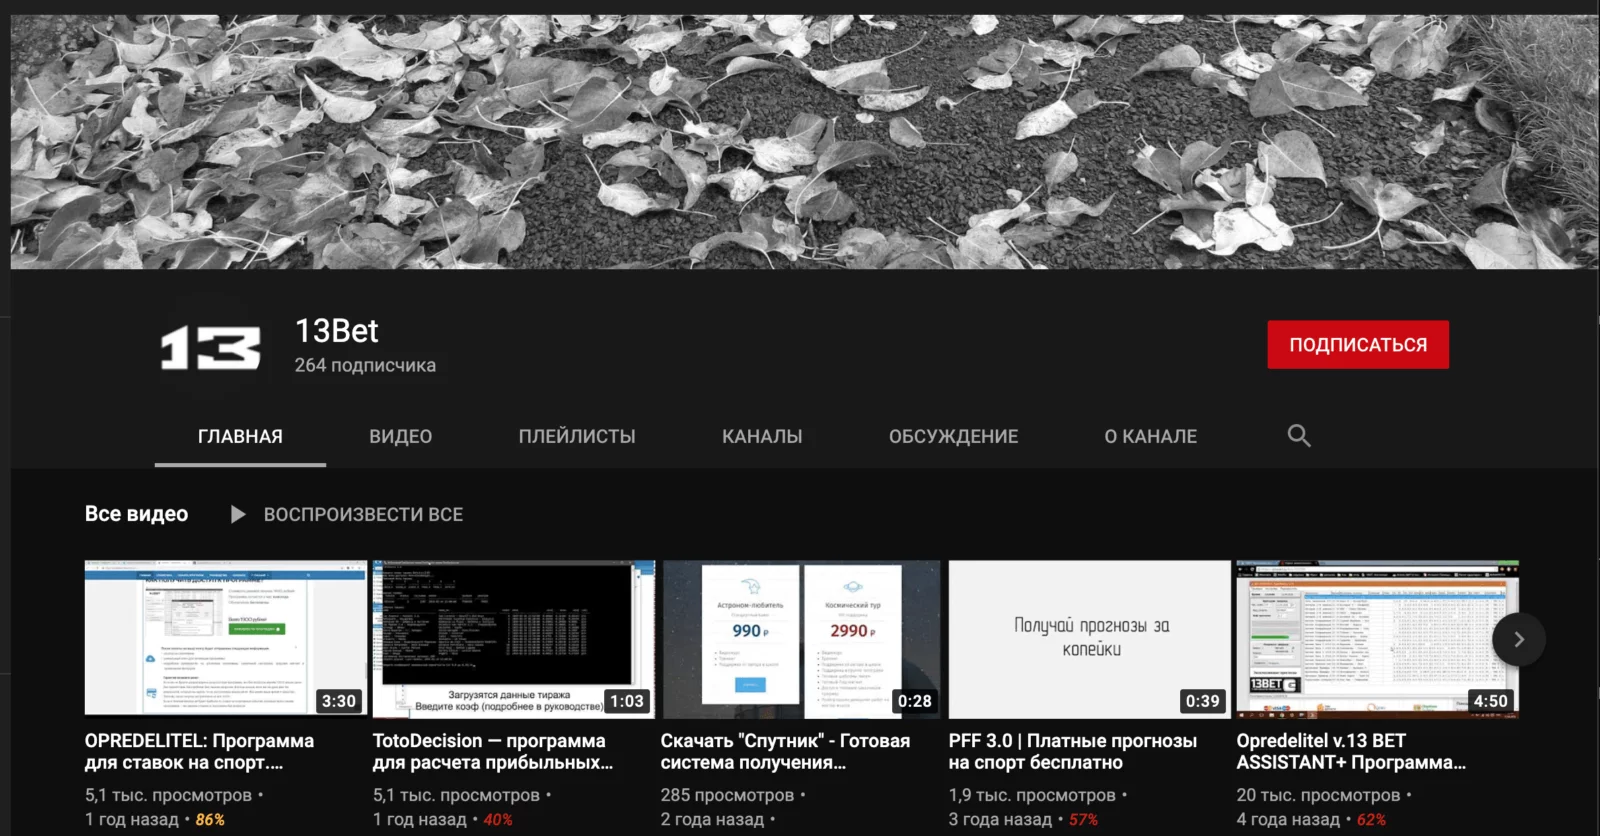
Task: Click 1 год назад under OPREDELITEL video
Action: click(x=132, y=820)
